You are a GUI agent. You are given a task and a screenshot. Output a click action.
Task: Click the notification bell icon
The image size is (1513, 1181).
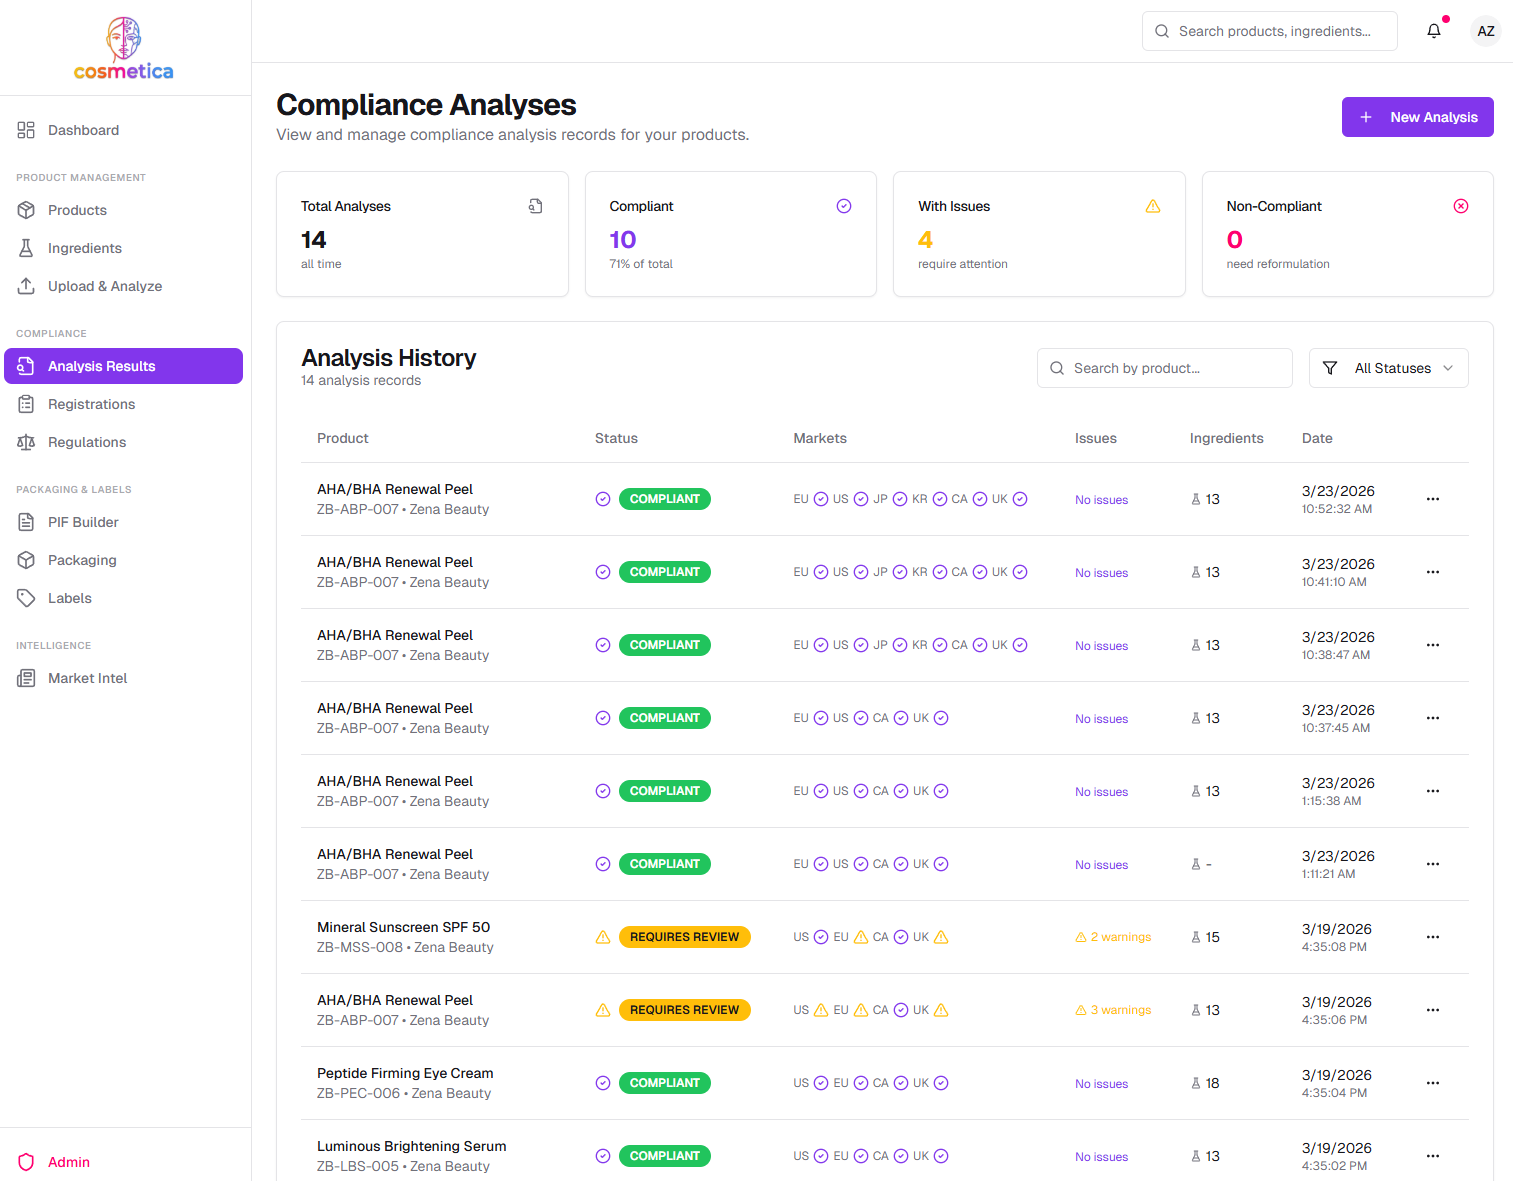1433,31
